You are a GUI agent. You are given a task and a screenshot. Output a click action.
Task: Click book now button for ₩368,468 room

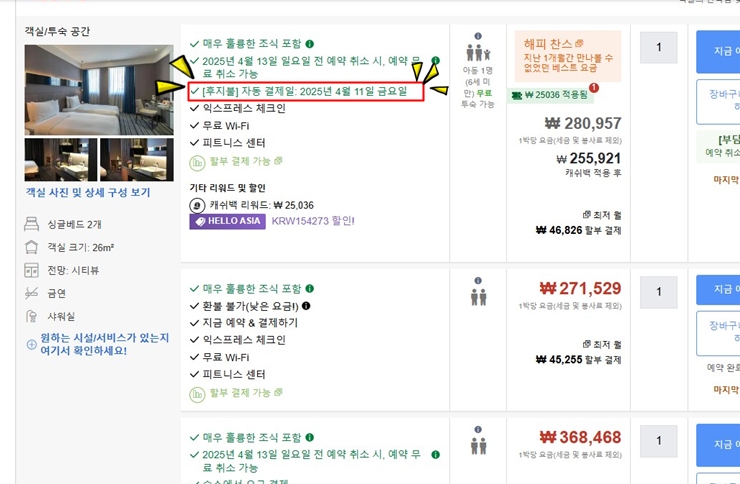[x=718, y=445]
